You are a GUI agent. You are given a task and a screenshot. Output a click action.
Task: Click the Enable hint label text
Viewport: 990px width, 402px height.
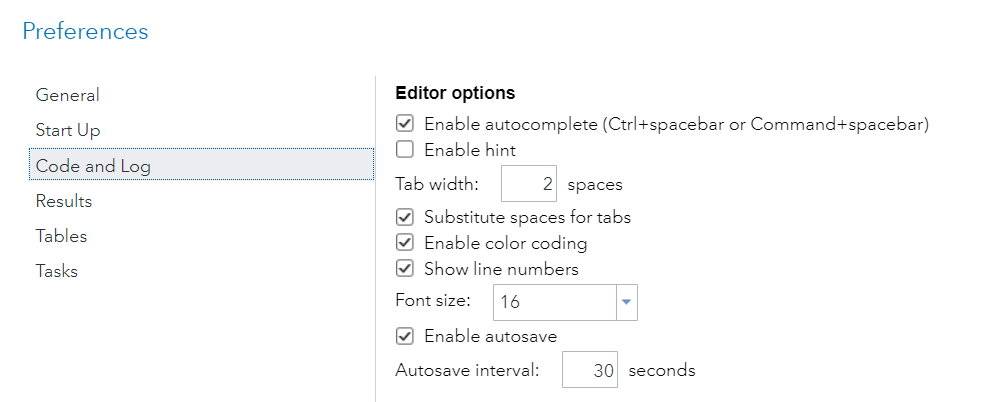(470, 151)
